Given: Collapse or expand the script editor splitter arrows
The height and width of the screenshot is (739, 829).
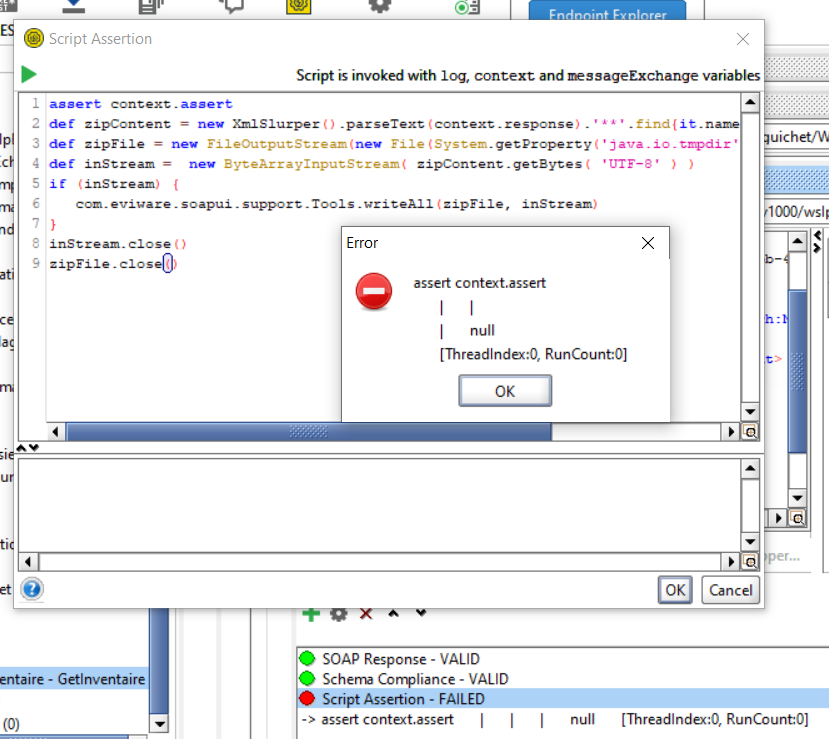Looking at the screenshot, I should (29, 448).
